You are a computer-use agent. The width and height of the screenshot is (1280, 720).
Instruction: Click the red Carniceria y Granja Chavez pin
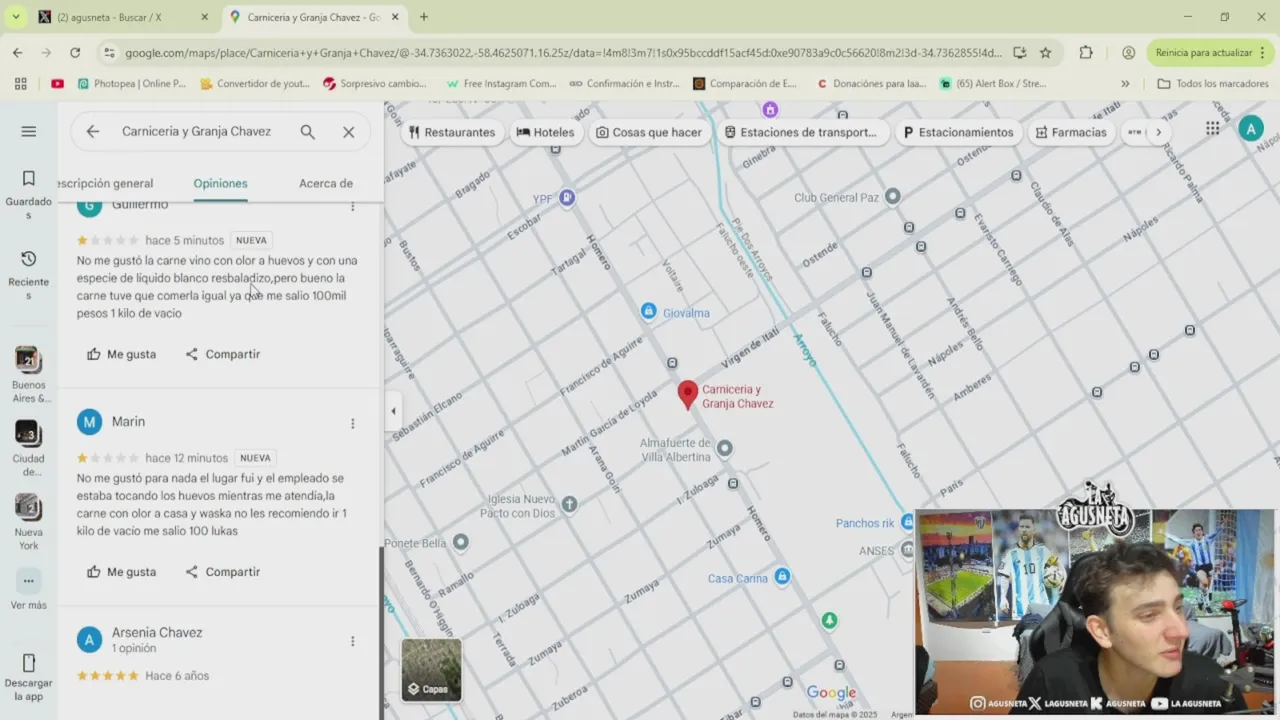click(x=687, y=395)
